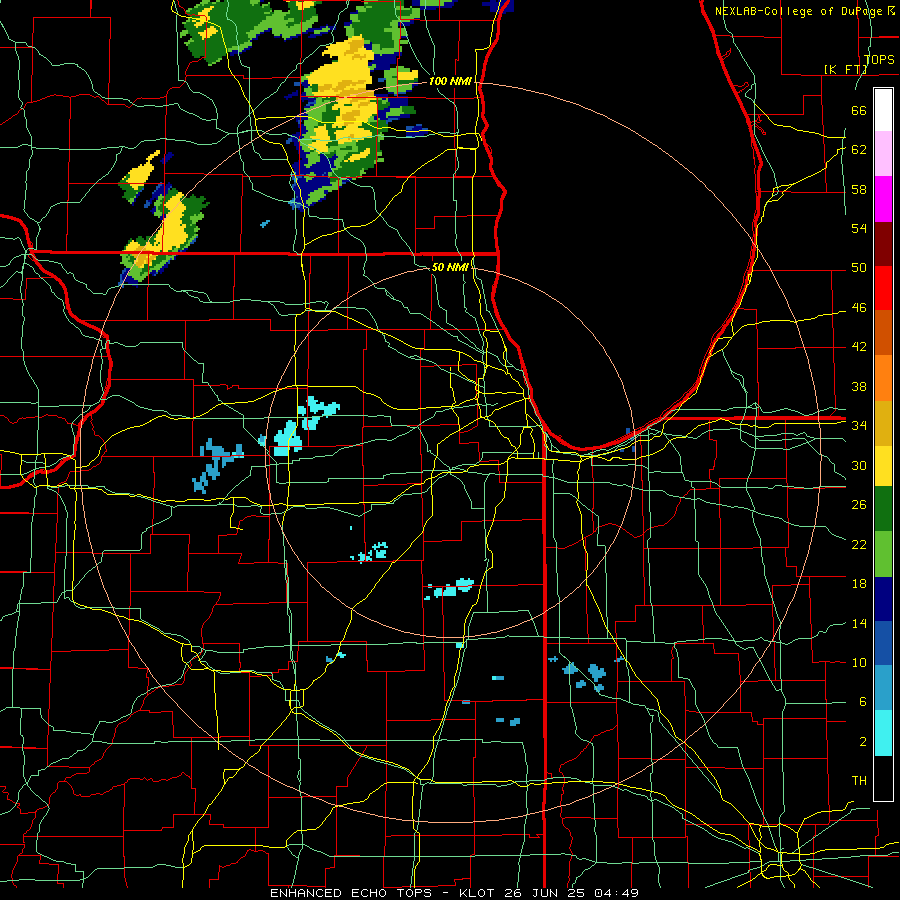Click the 'KLOT' station identifier in caption
This screenshot has height=900, width=900.
click(x=478, y=893)
